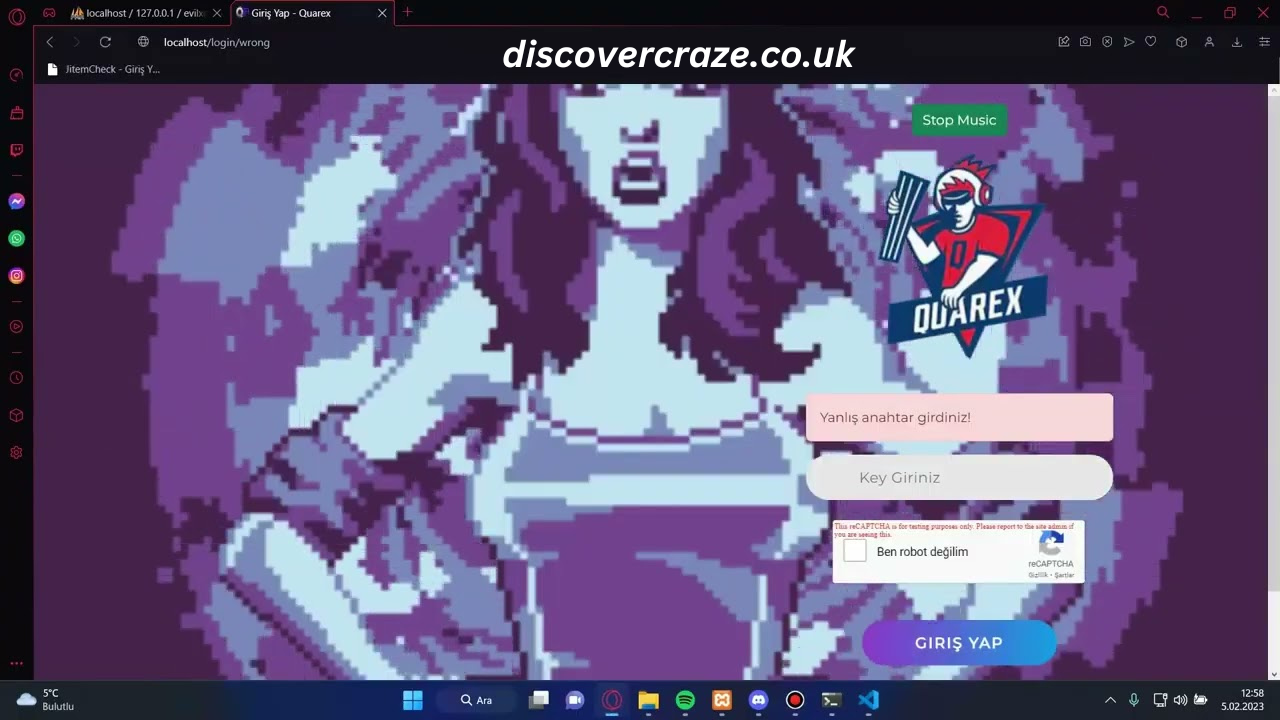Open WhatsApp in the sidebar
Image resolution: width=1280 pixels, height=720 pixels.
pyautogui.click(x=16, y=238)
